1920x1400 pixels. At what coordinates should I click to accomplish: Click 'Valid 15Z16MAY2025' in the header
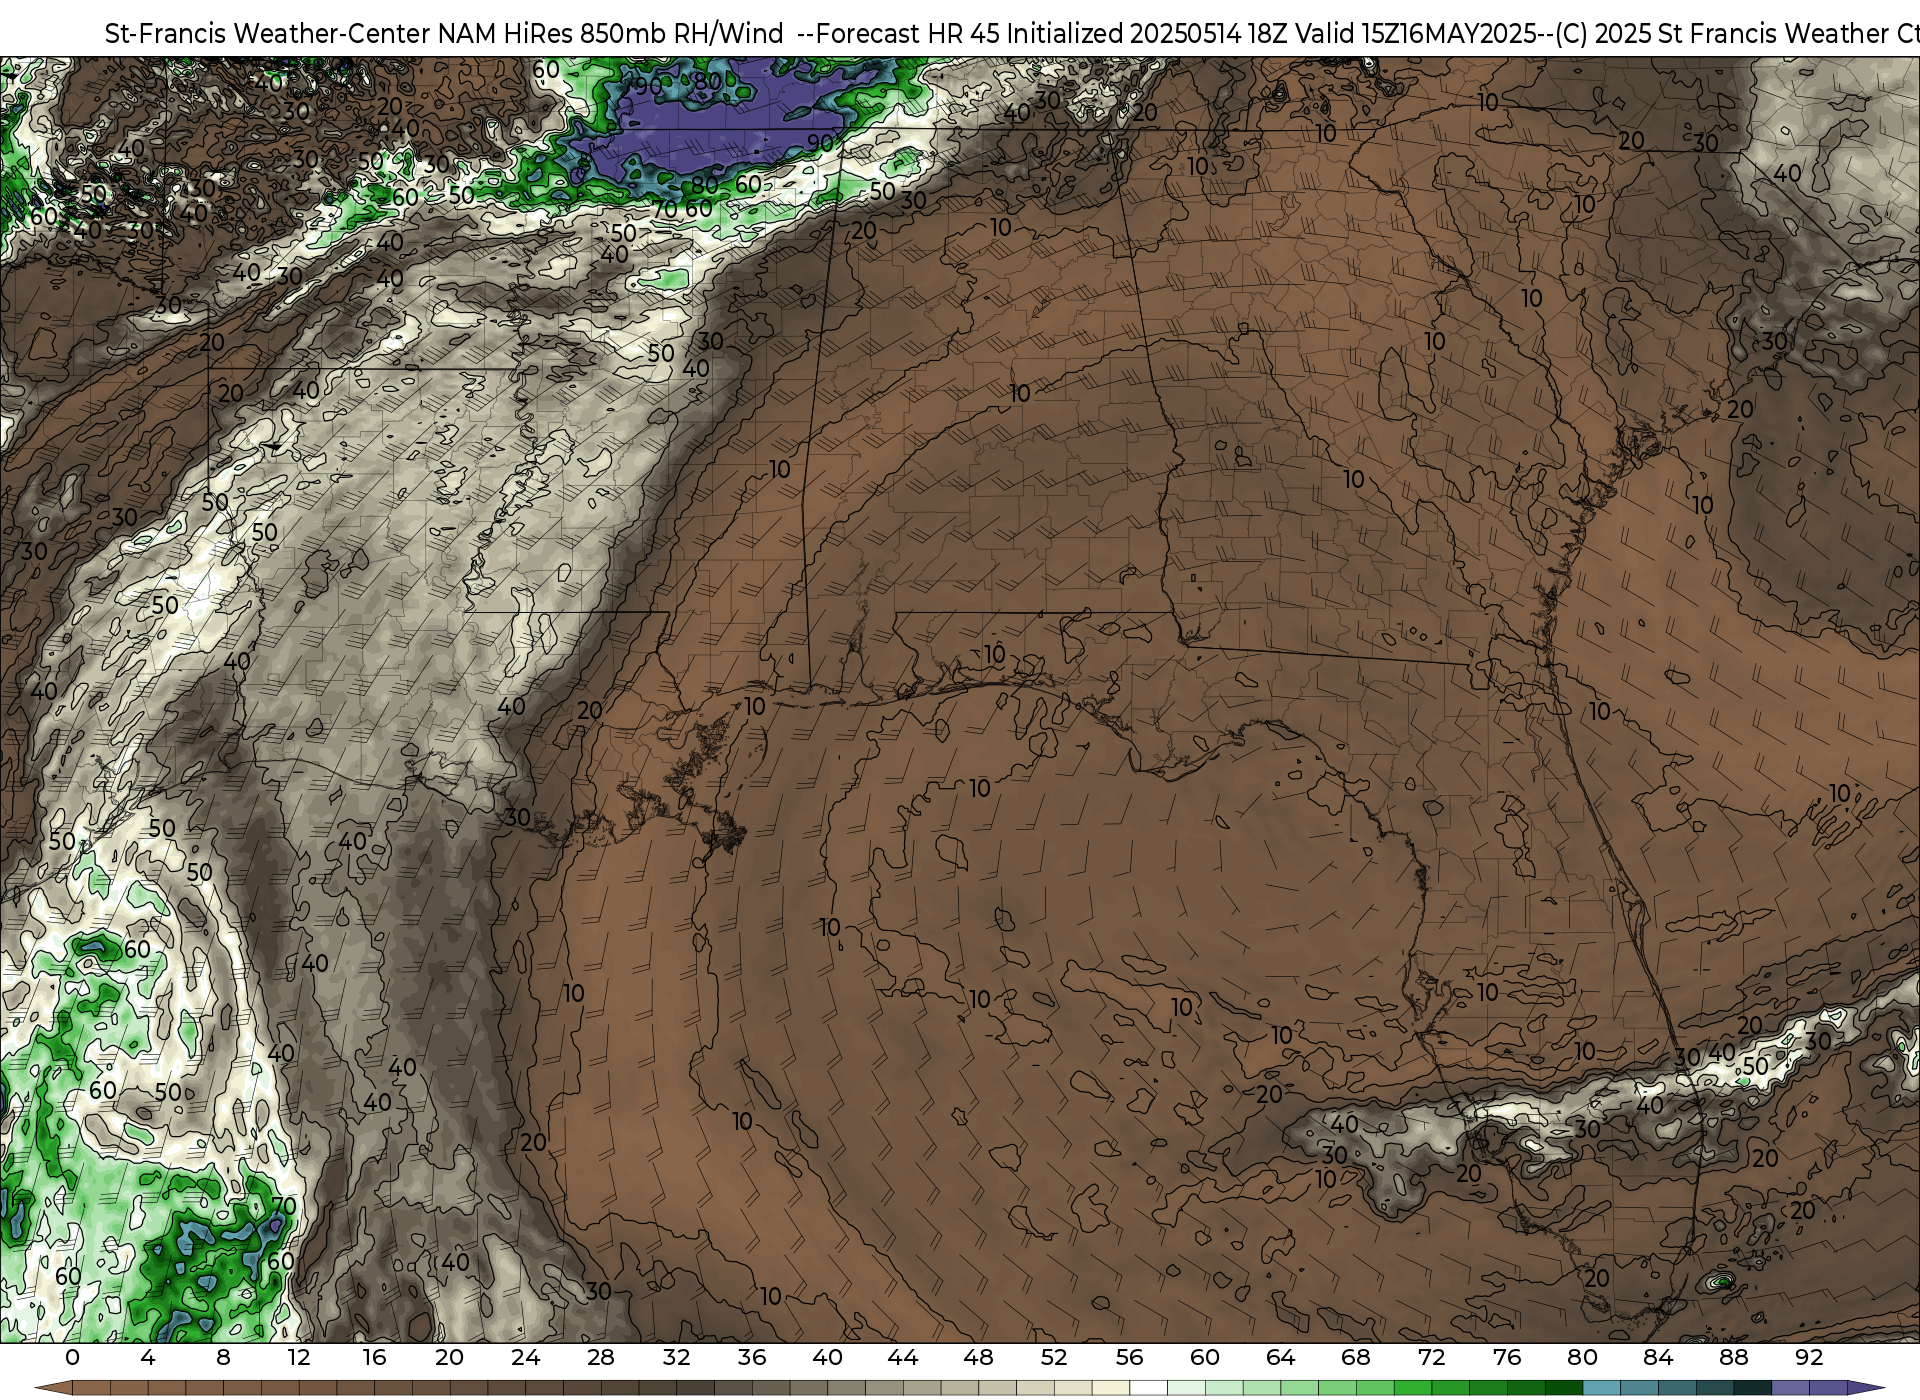pyautogui.click(x=1415, y=34)
